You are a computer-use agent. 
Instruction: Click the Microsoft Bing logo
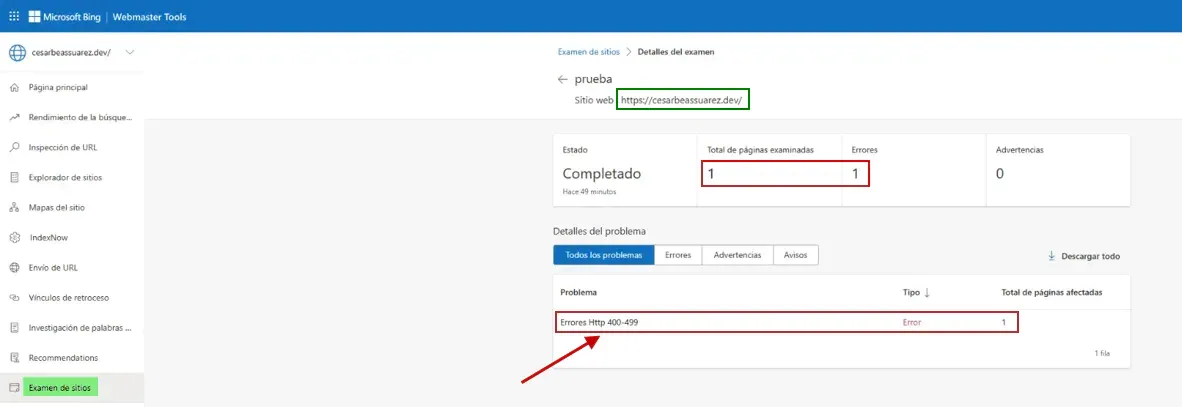pos(65,17)
